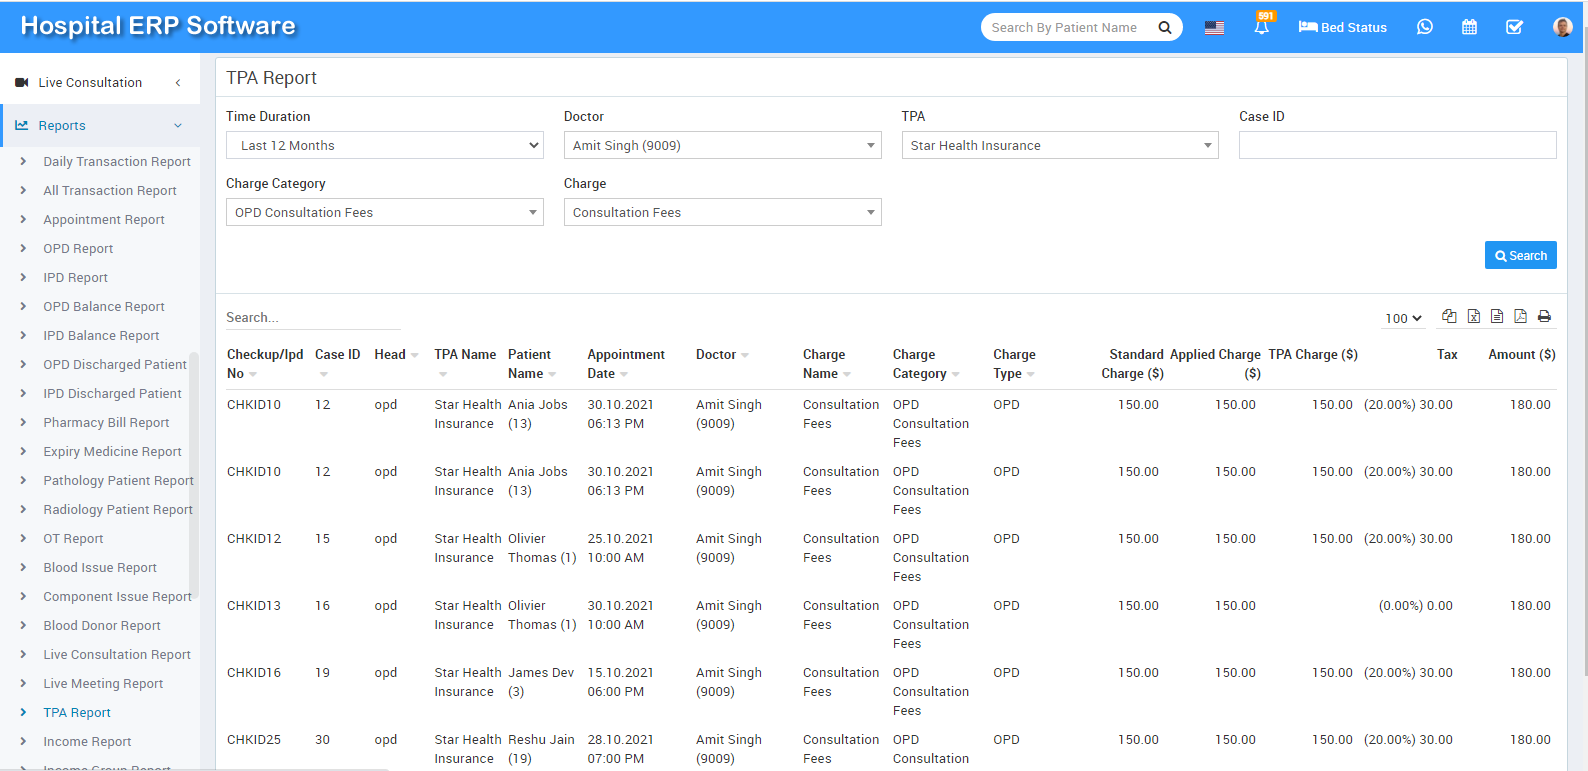
Task: Click into the Case ID field
Action: [x=1397, y=145]
